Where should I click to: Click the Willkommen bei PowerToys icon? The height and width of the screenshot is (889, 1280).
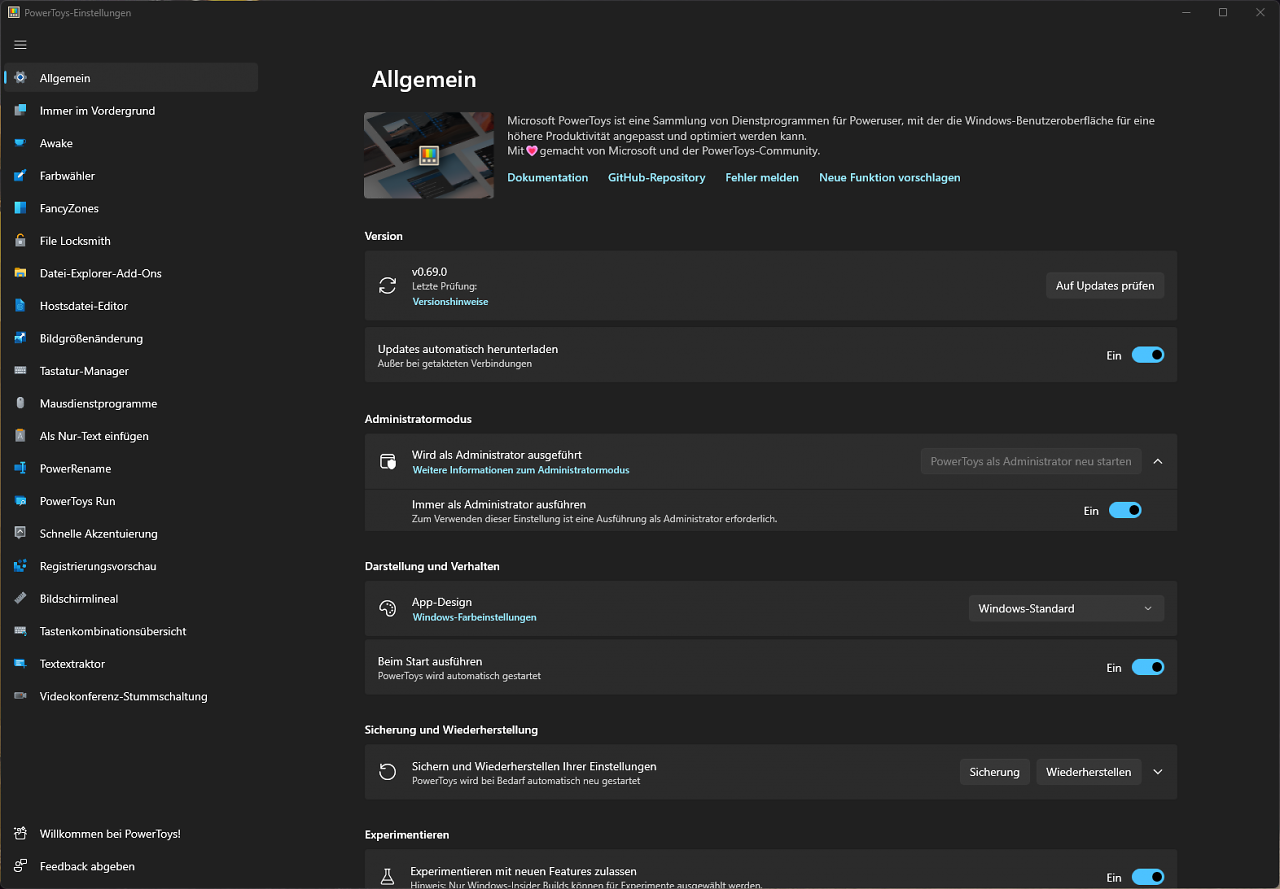pos(20,834)
